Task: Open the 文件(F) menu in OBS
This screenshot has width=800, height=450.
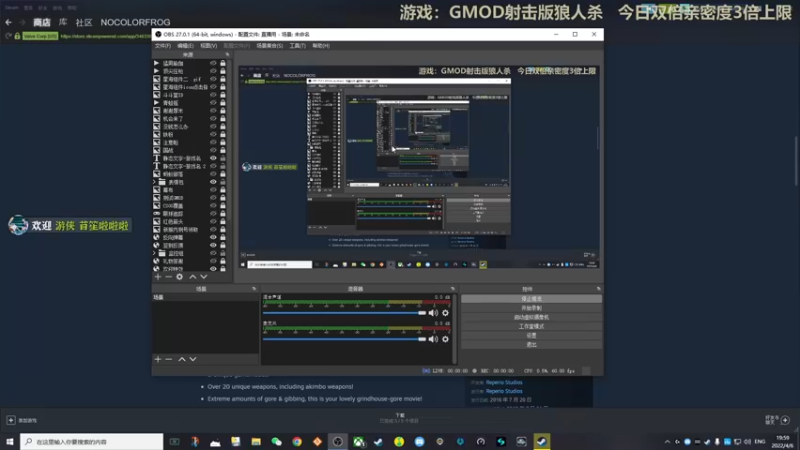Action: click(x=163, y=46)
